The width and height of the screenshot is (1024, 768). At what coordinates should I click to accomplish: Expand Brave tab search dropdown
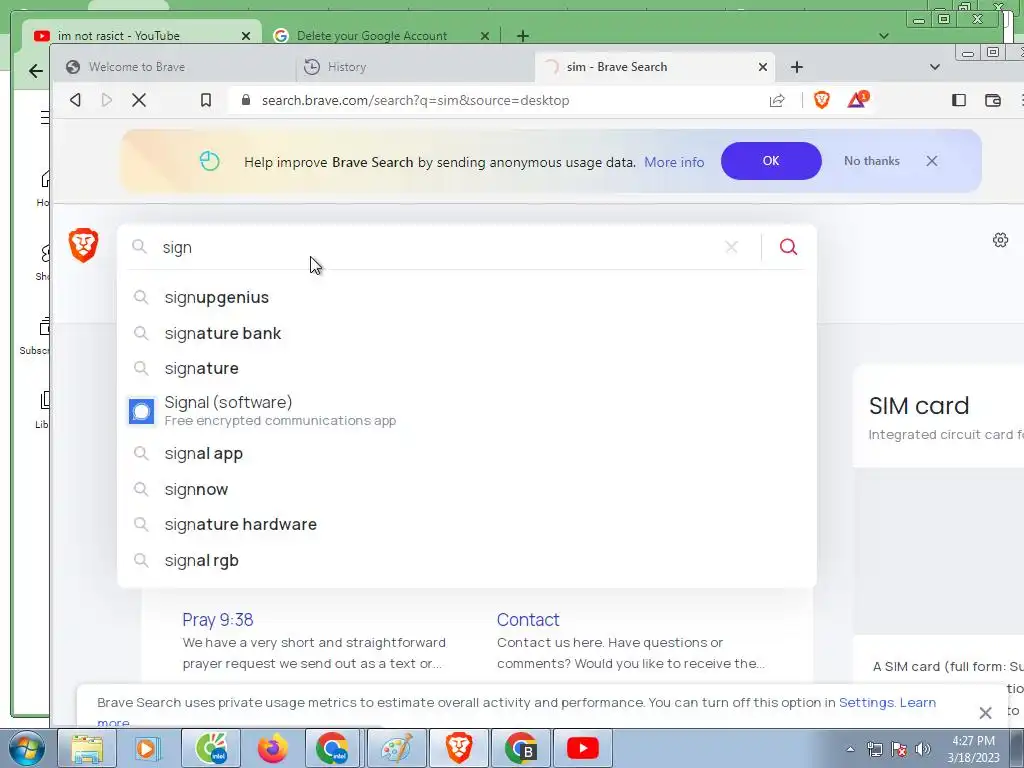[935, 67]
